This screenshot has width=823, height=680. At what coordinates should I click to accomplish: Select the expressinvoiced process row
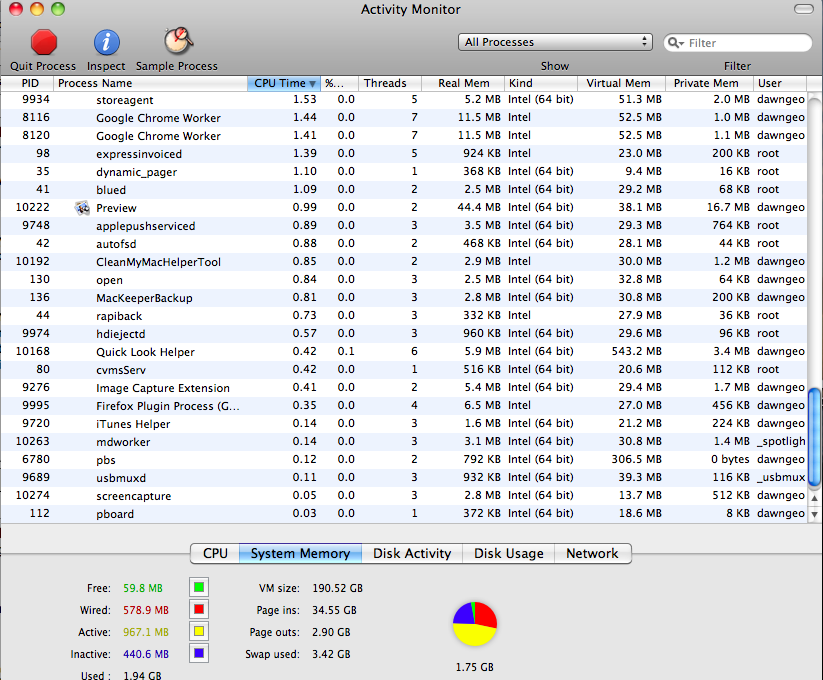pos(404,154)
